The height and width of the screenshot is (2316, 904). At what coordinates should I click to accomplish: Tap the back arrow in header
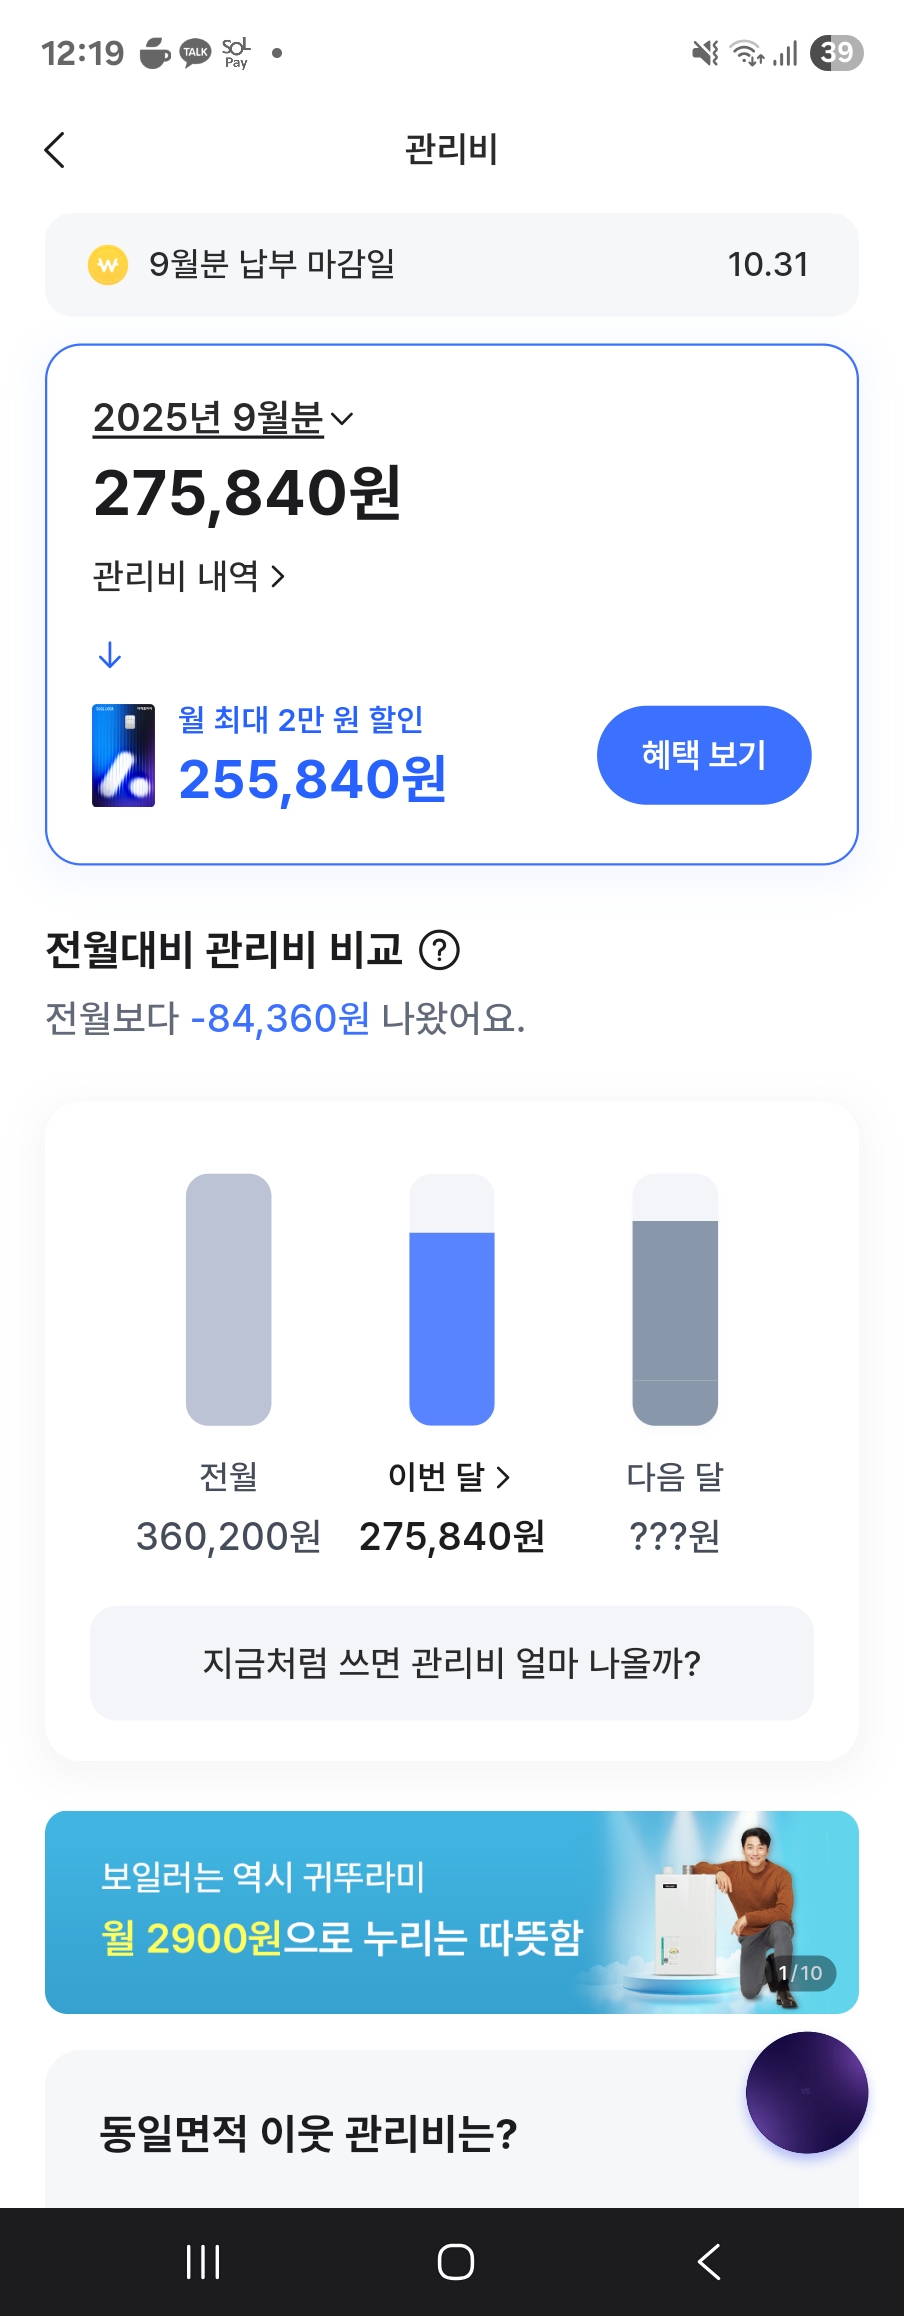pyautogui.click(x=56, y=150)
